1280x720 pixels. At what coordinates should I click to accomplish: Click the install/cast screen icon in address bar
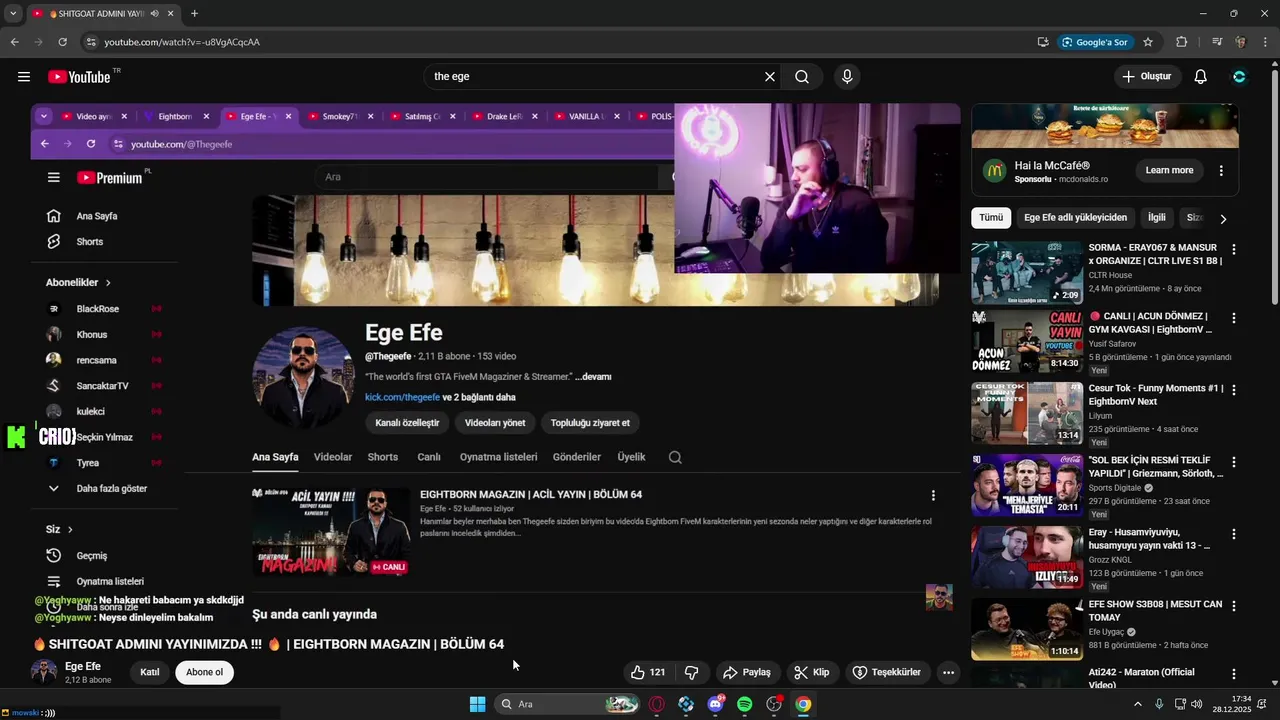tap(1043, 42)
